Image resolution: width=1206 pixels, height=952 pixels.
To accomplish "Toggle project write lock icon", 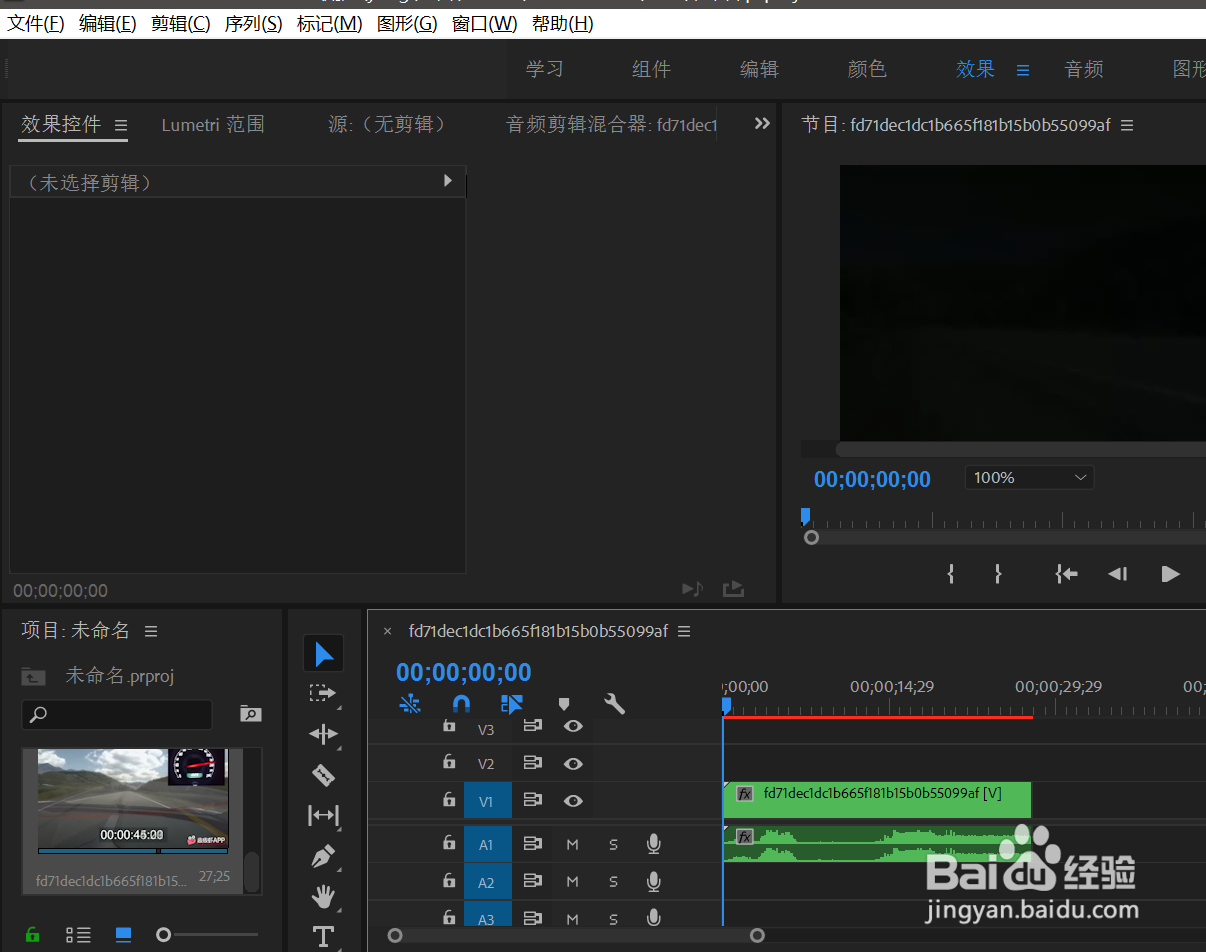I will (x=32, y=935).
